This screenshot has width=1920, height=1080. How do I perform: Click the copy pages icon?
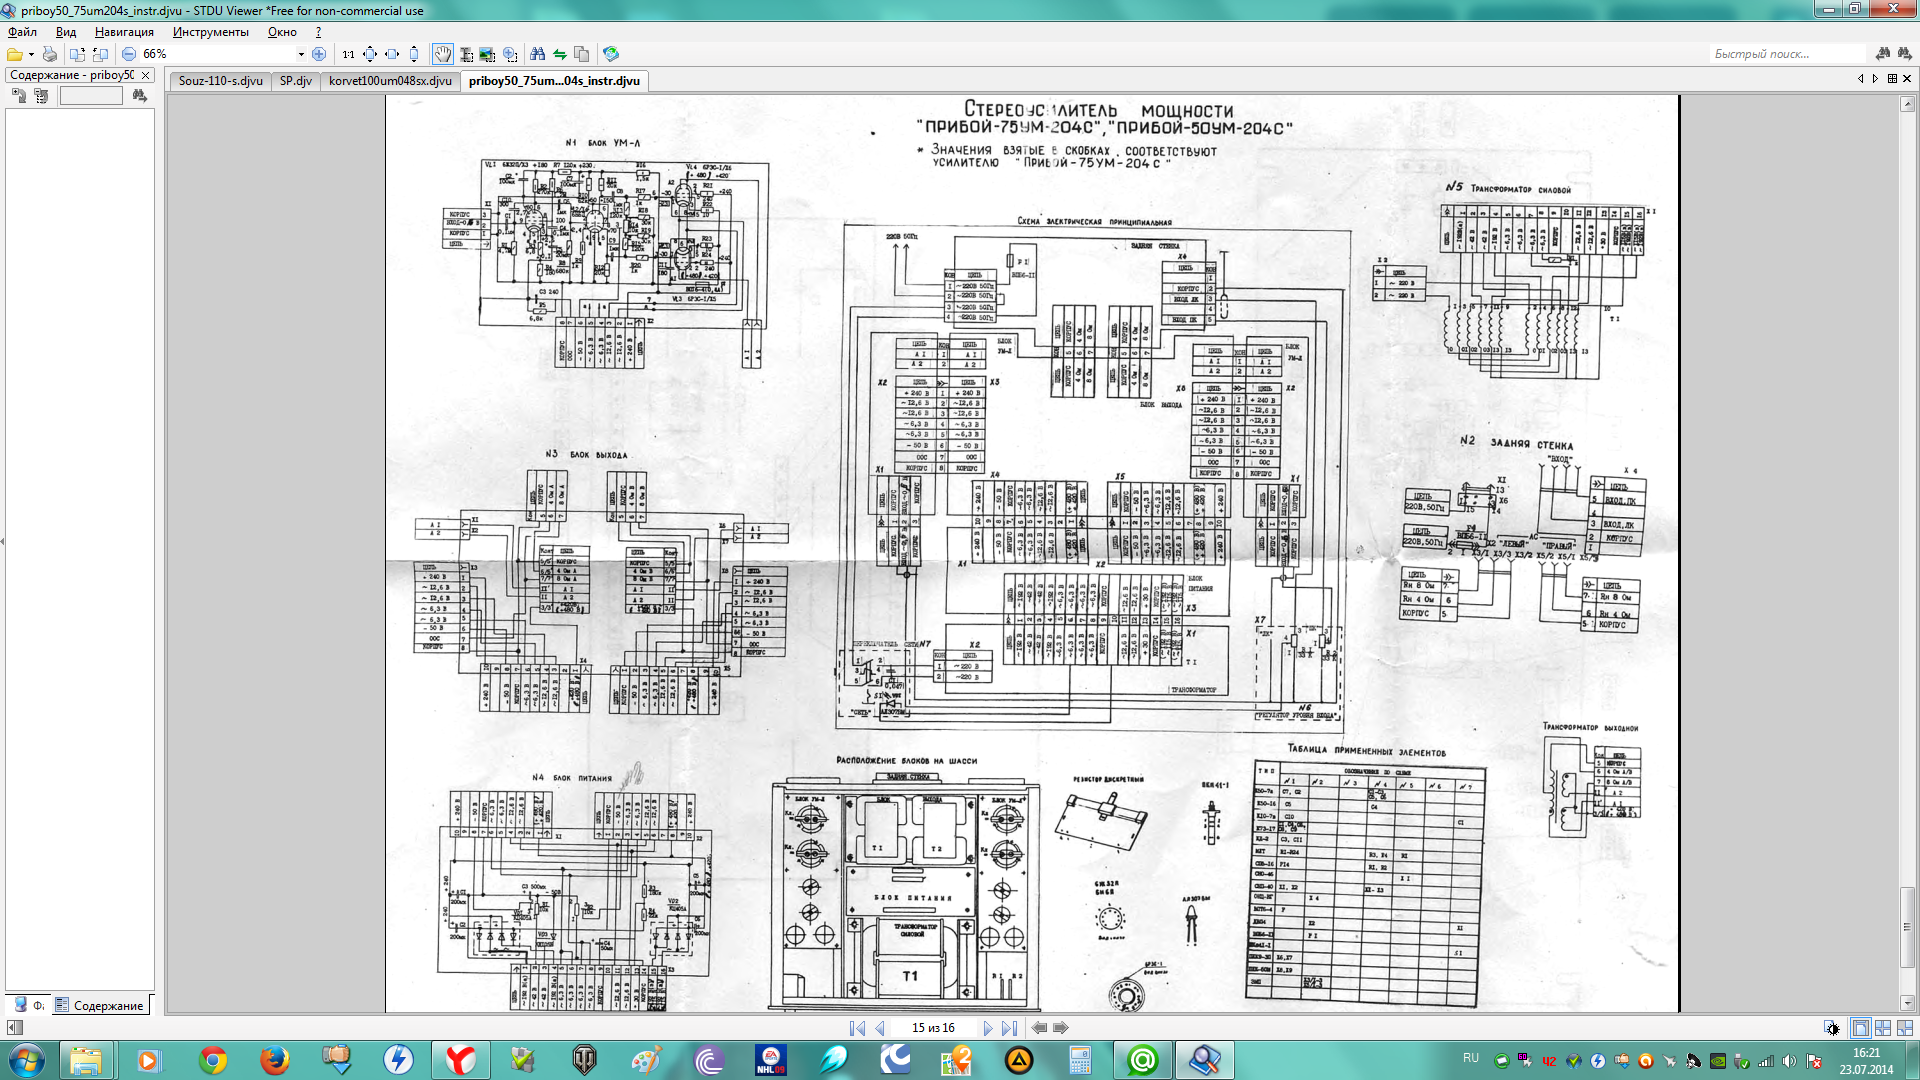(x=582, y=54)
